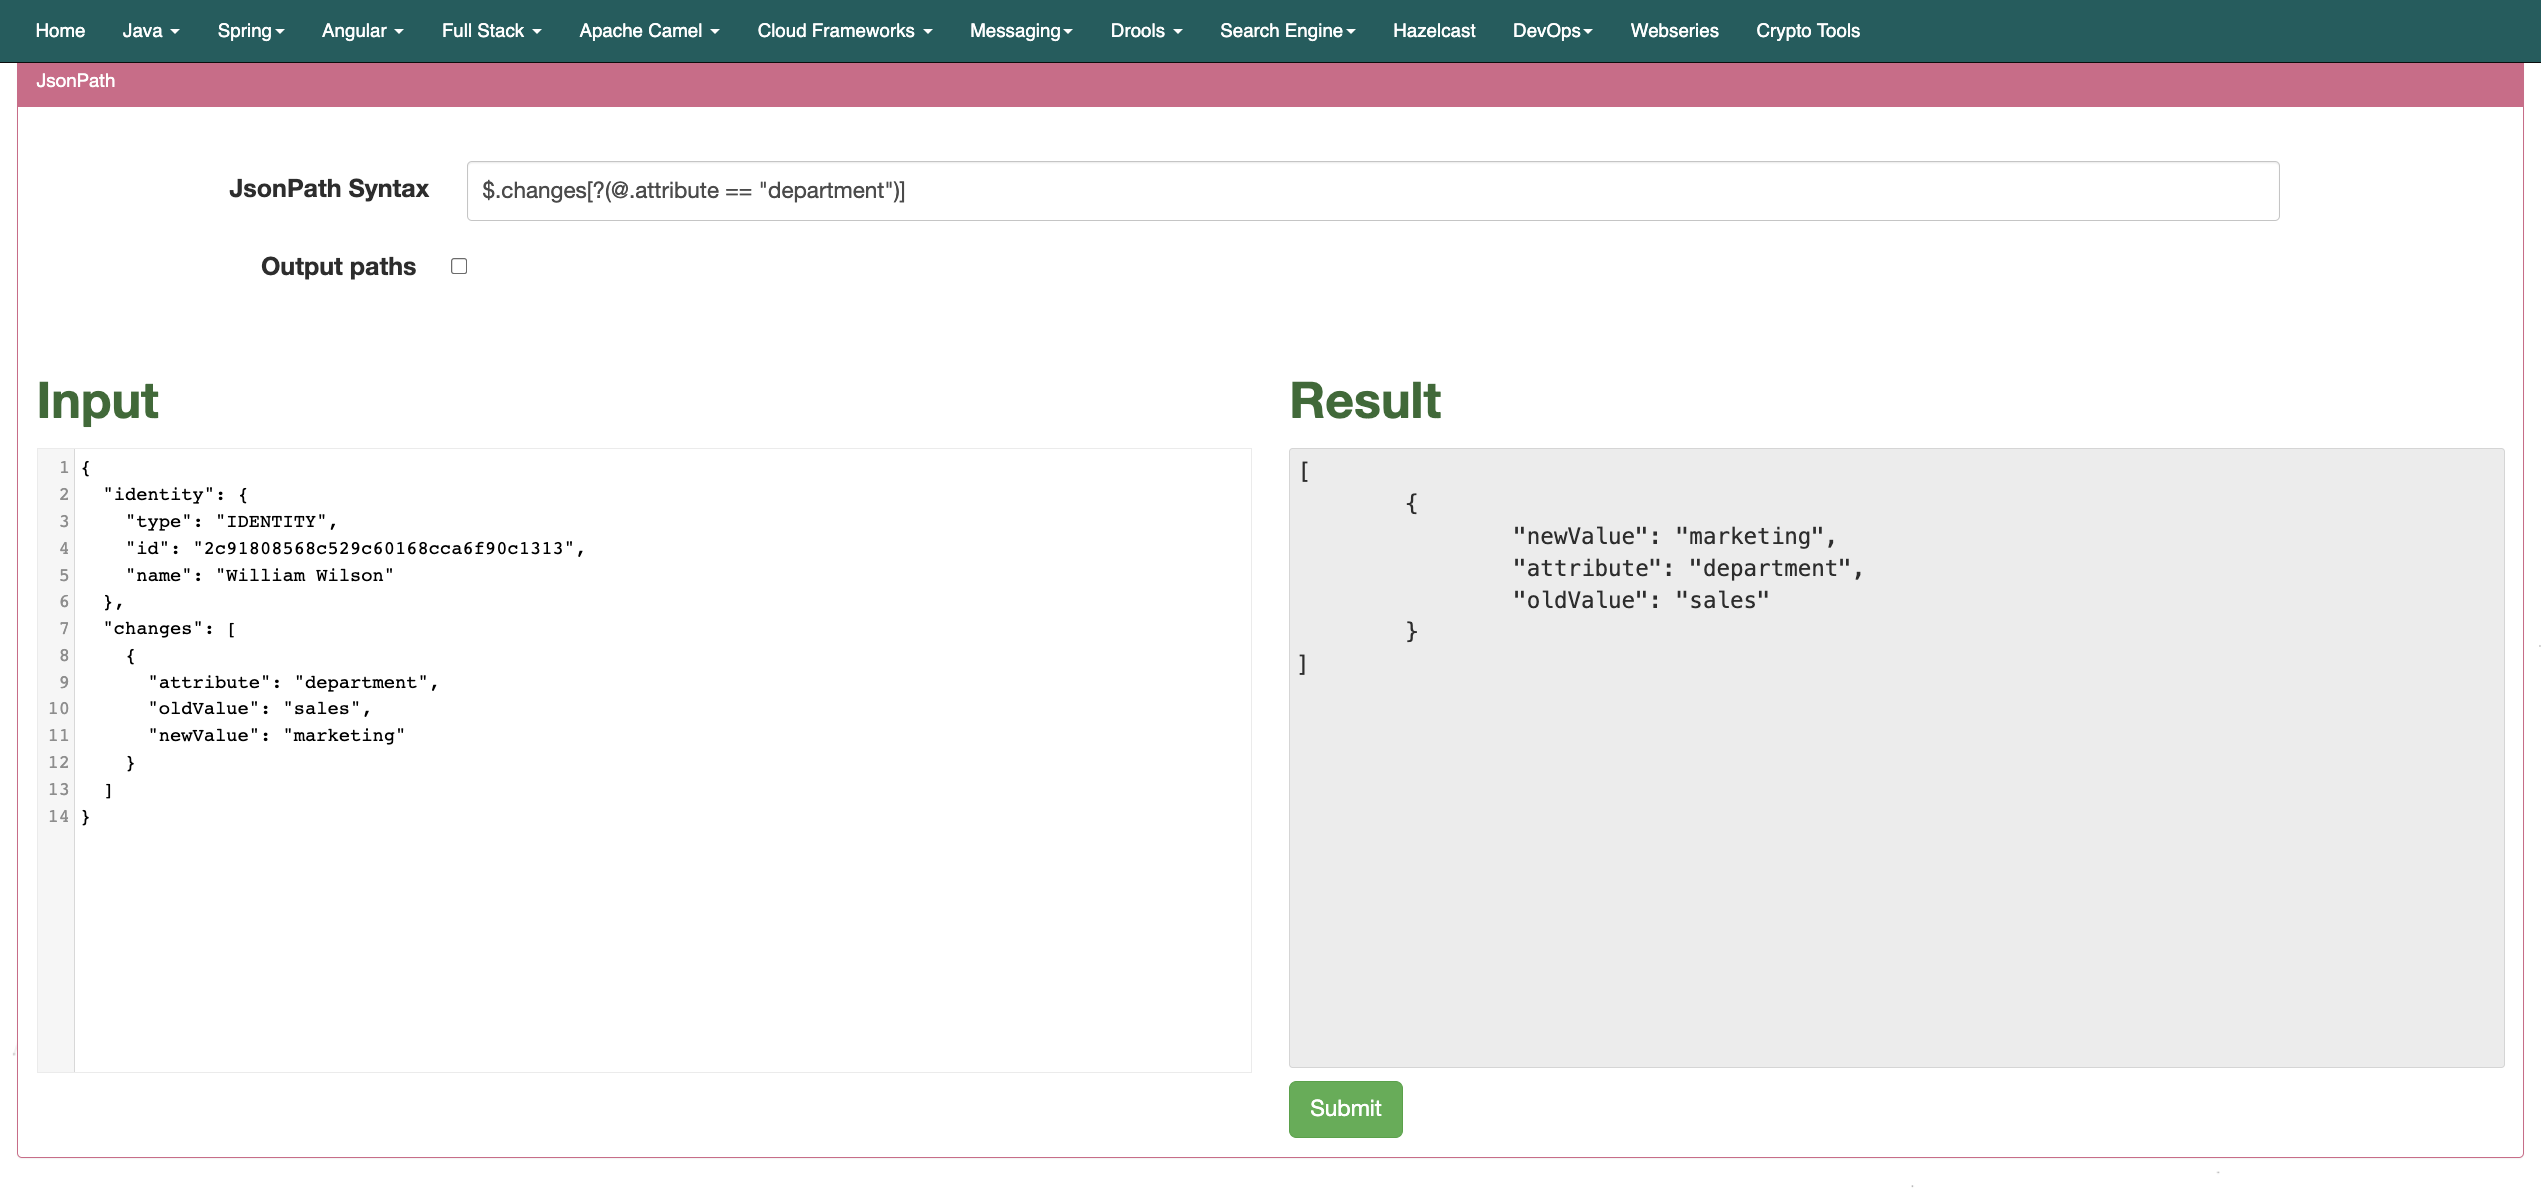Screen dimensions: 2541x1192
Task: Click the "type": "IDENTITY" line
Action: coord(232,522)
